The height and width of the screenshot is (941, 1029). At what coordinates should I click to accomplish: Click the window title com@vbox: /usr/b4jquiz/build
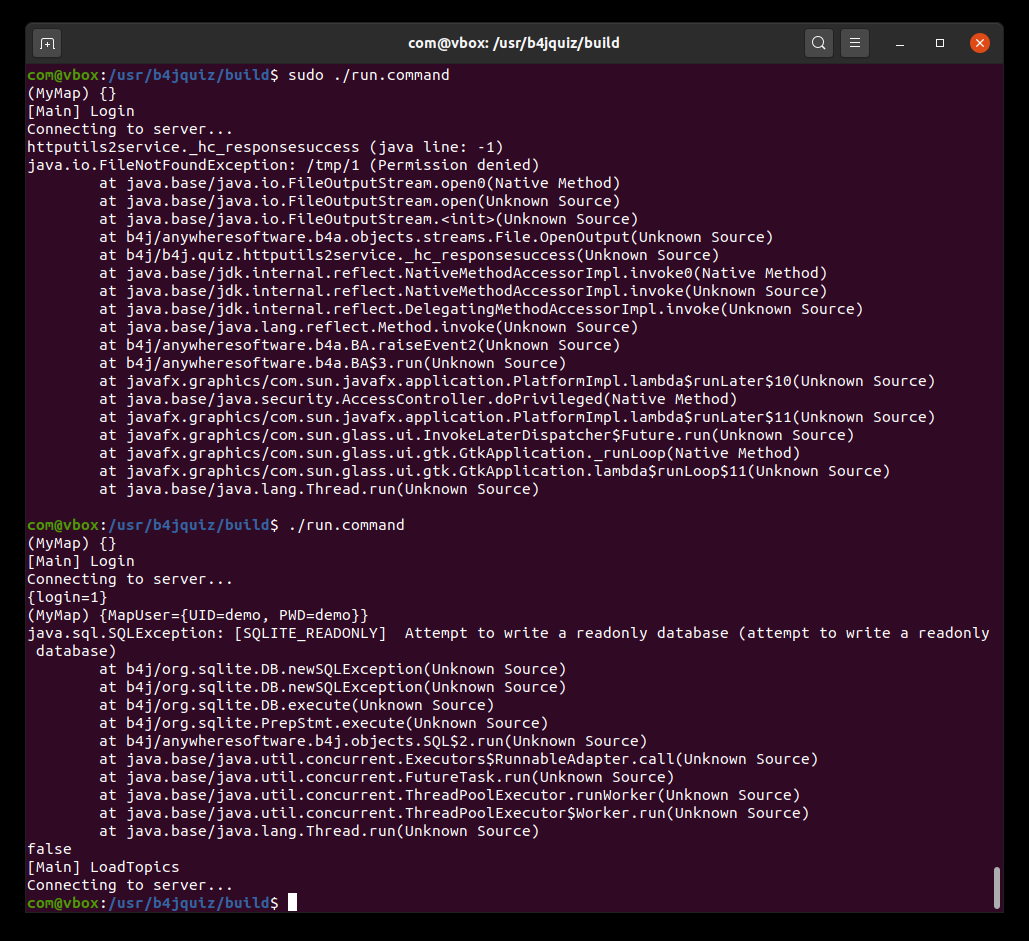514,43
